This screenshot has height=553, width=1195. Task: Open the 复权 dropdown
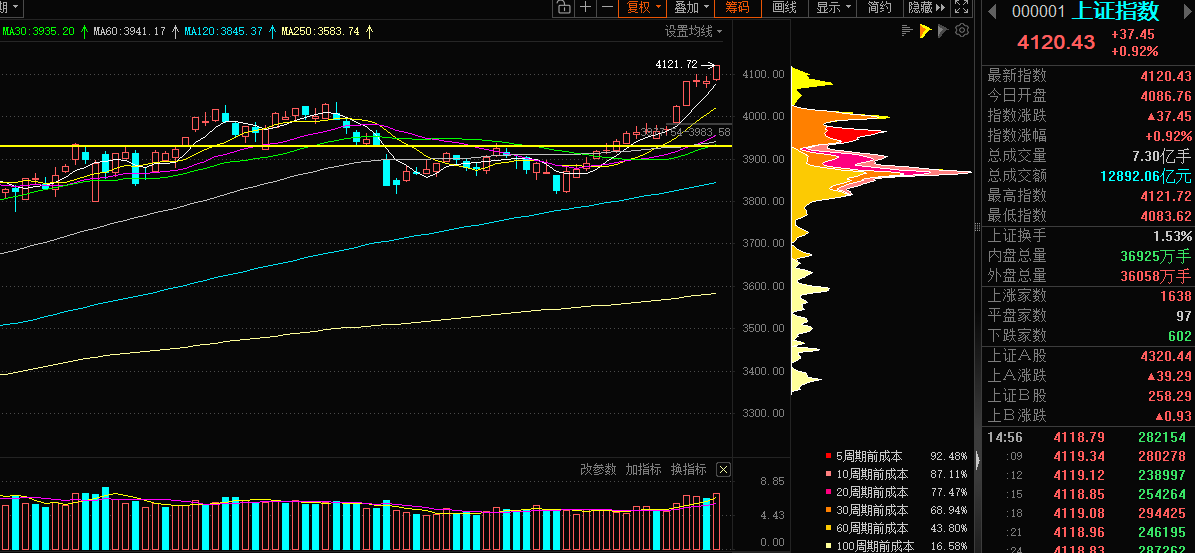click(x=644, y=8)
